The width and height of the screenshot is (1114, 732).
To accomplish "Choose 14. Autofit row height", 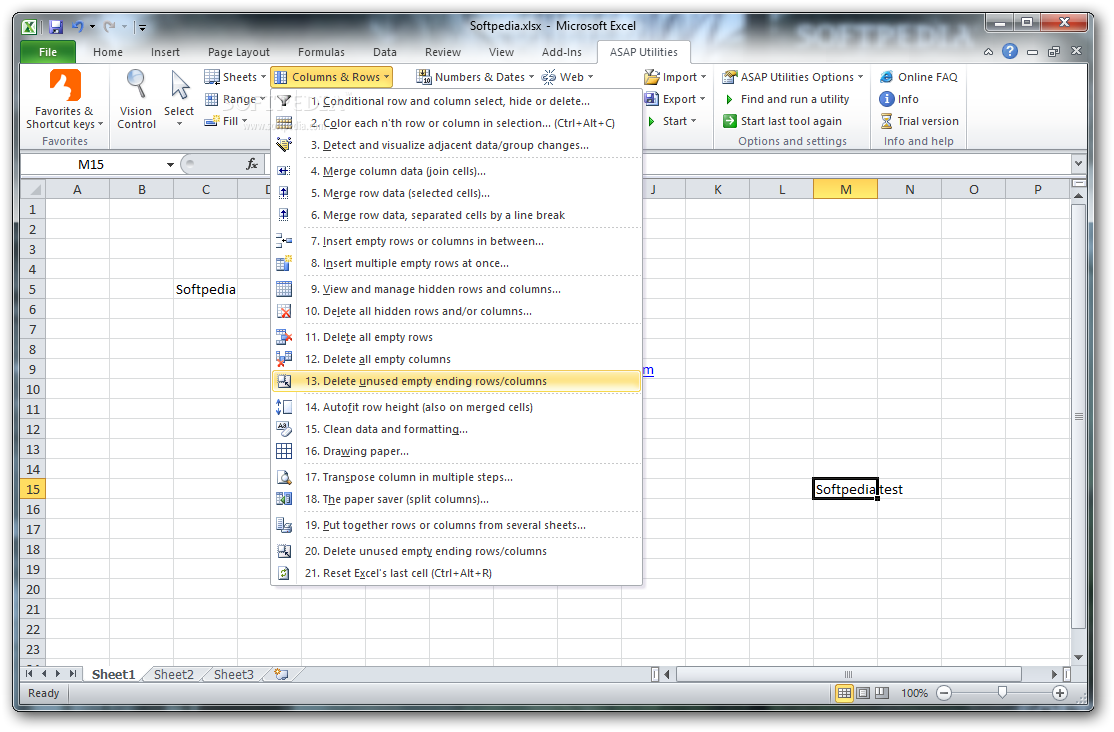I will [x=457, y=407].
